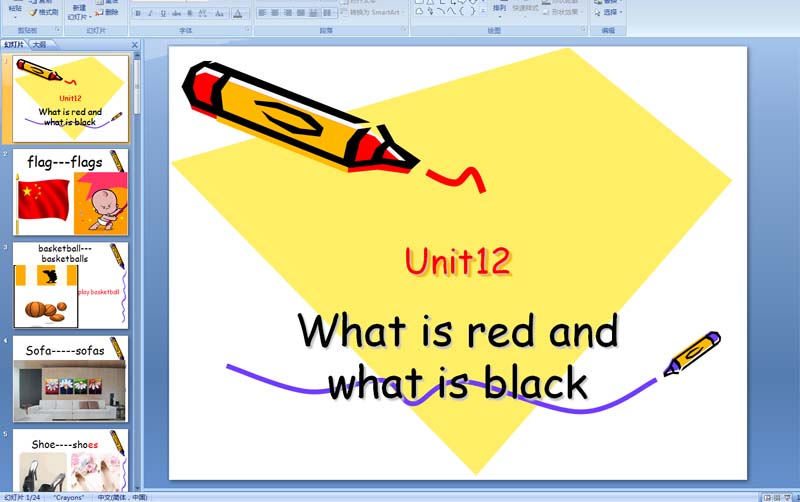
Task: Align text left
Action: coord(262,13)
